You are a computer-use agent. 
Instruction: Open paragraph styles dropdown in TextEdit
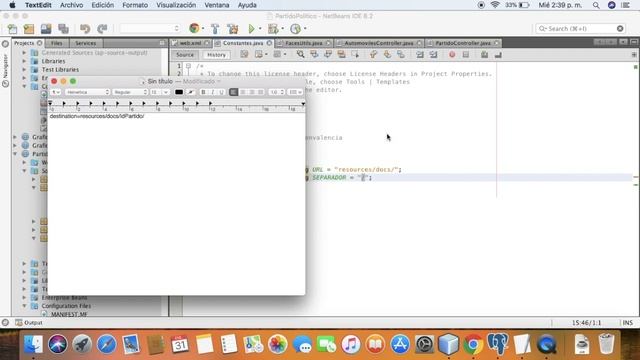point(56,92)
